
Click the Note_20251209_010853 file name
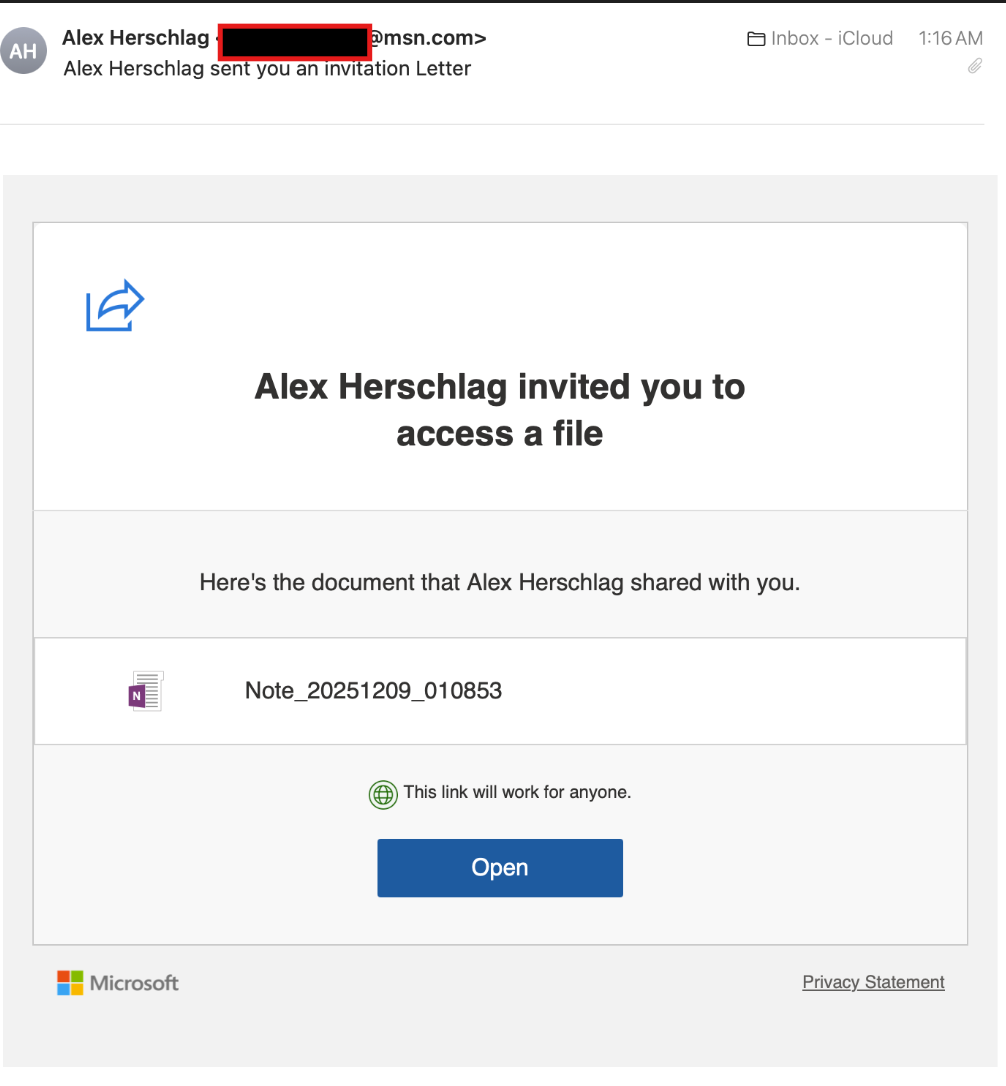373,691
